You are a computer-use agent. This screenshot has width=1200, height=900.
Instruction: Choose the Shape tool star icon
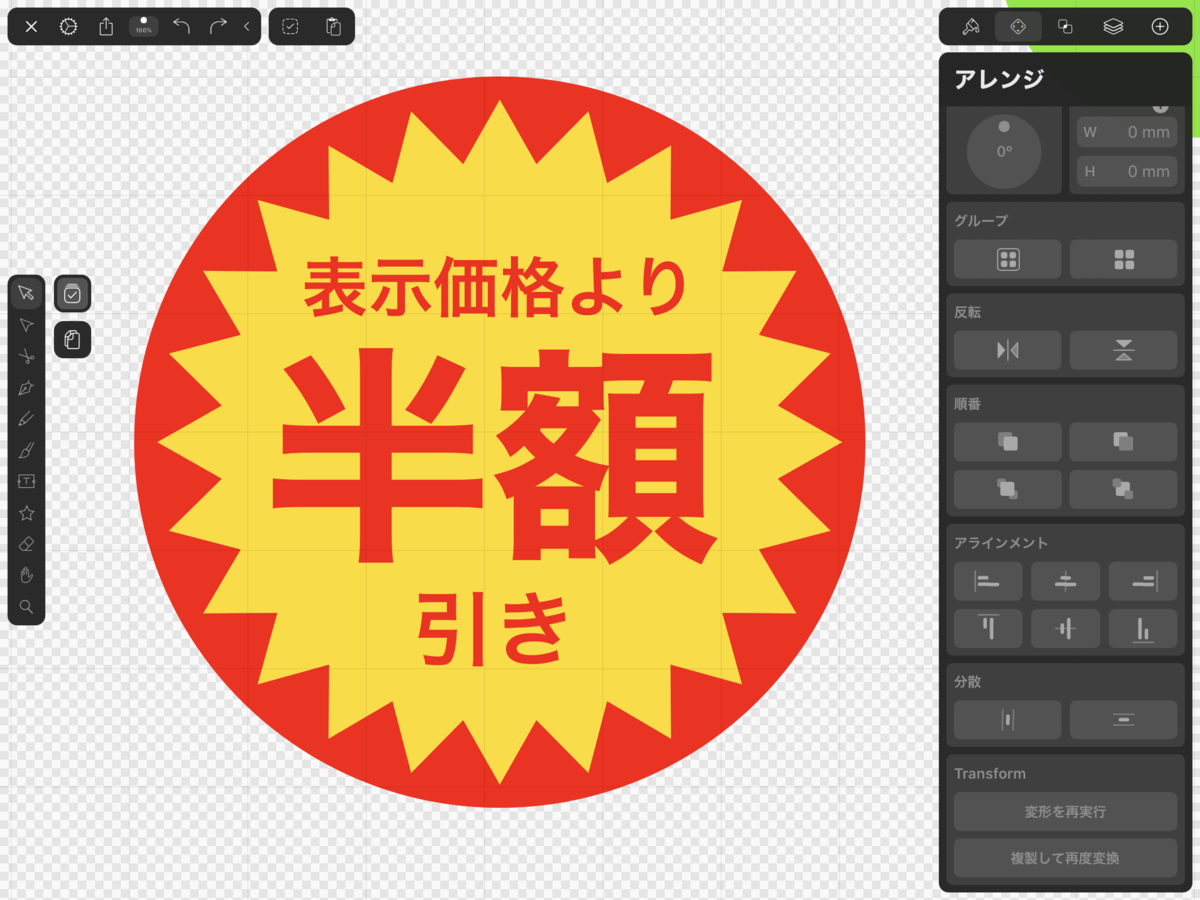tap(27, 513)
